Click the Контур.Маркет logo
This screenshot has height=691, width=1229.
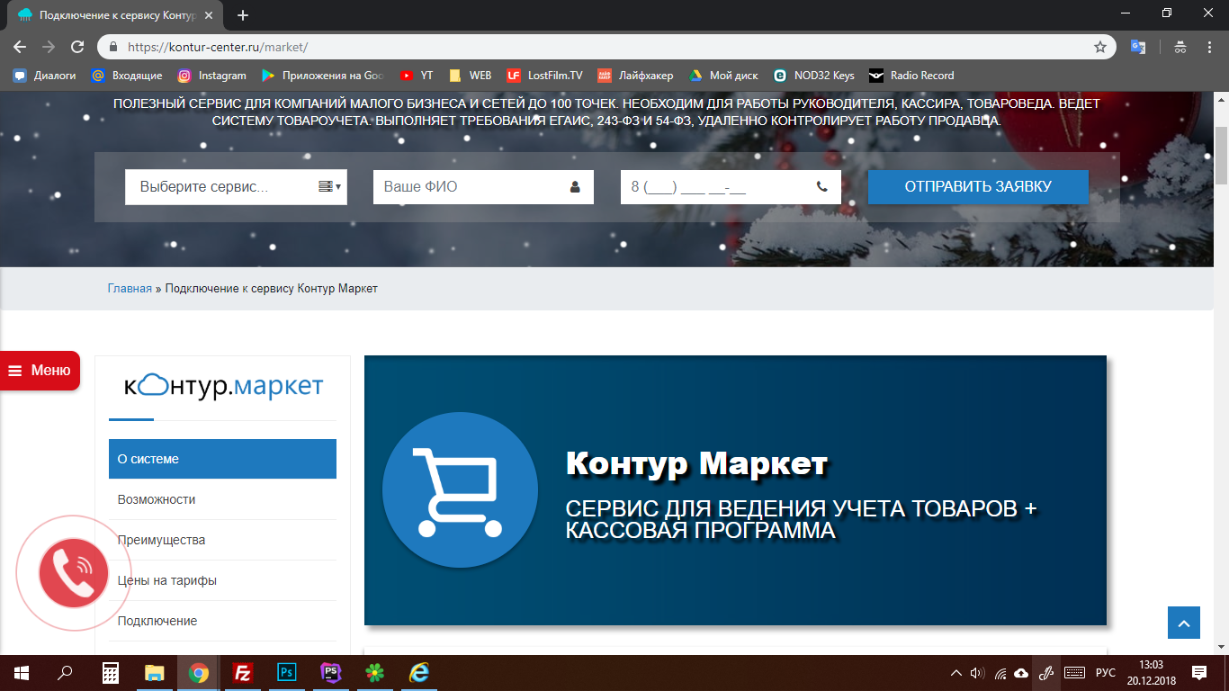pos(223,385)
